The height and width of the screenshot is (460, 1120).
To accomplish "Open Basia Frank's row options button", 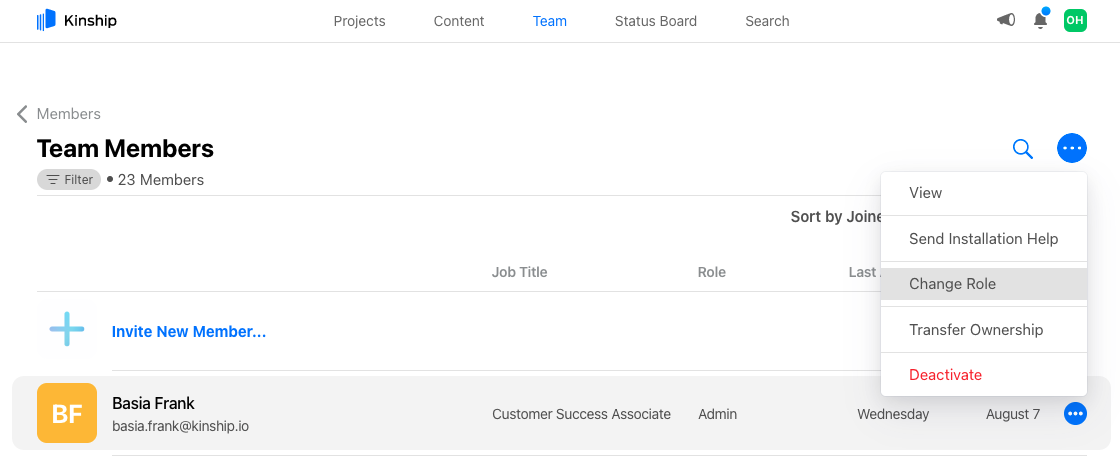I will [x=1076, y=413].
